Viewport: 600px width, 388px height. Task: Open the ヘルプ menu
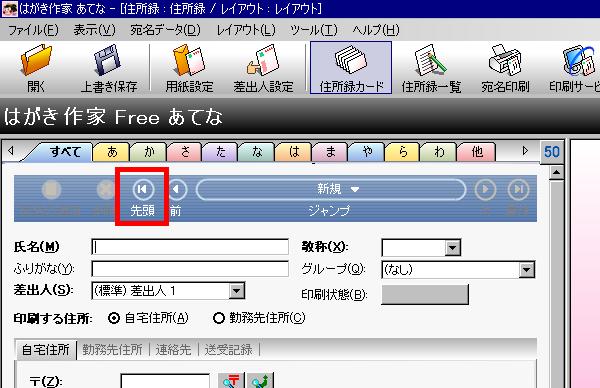(x=376, y=30)
